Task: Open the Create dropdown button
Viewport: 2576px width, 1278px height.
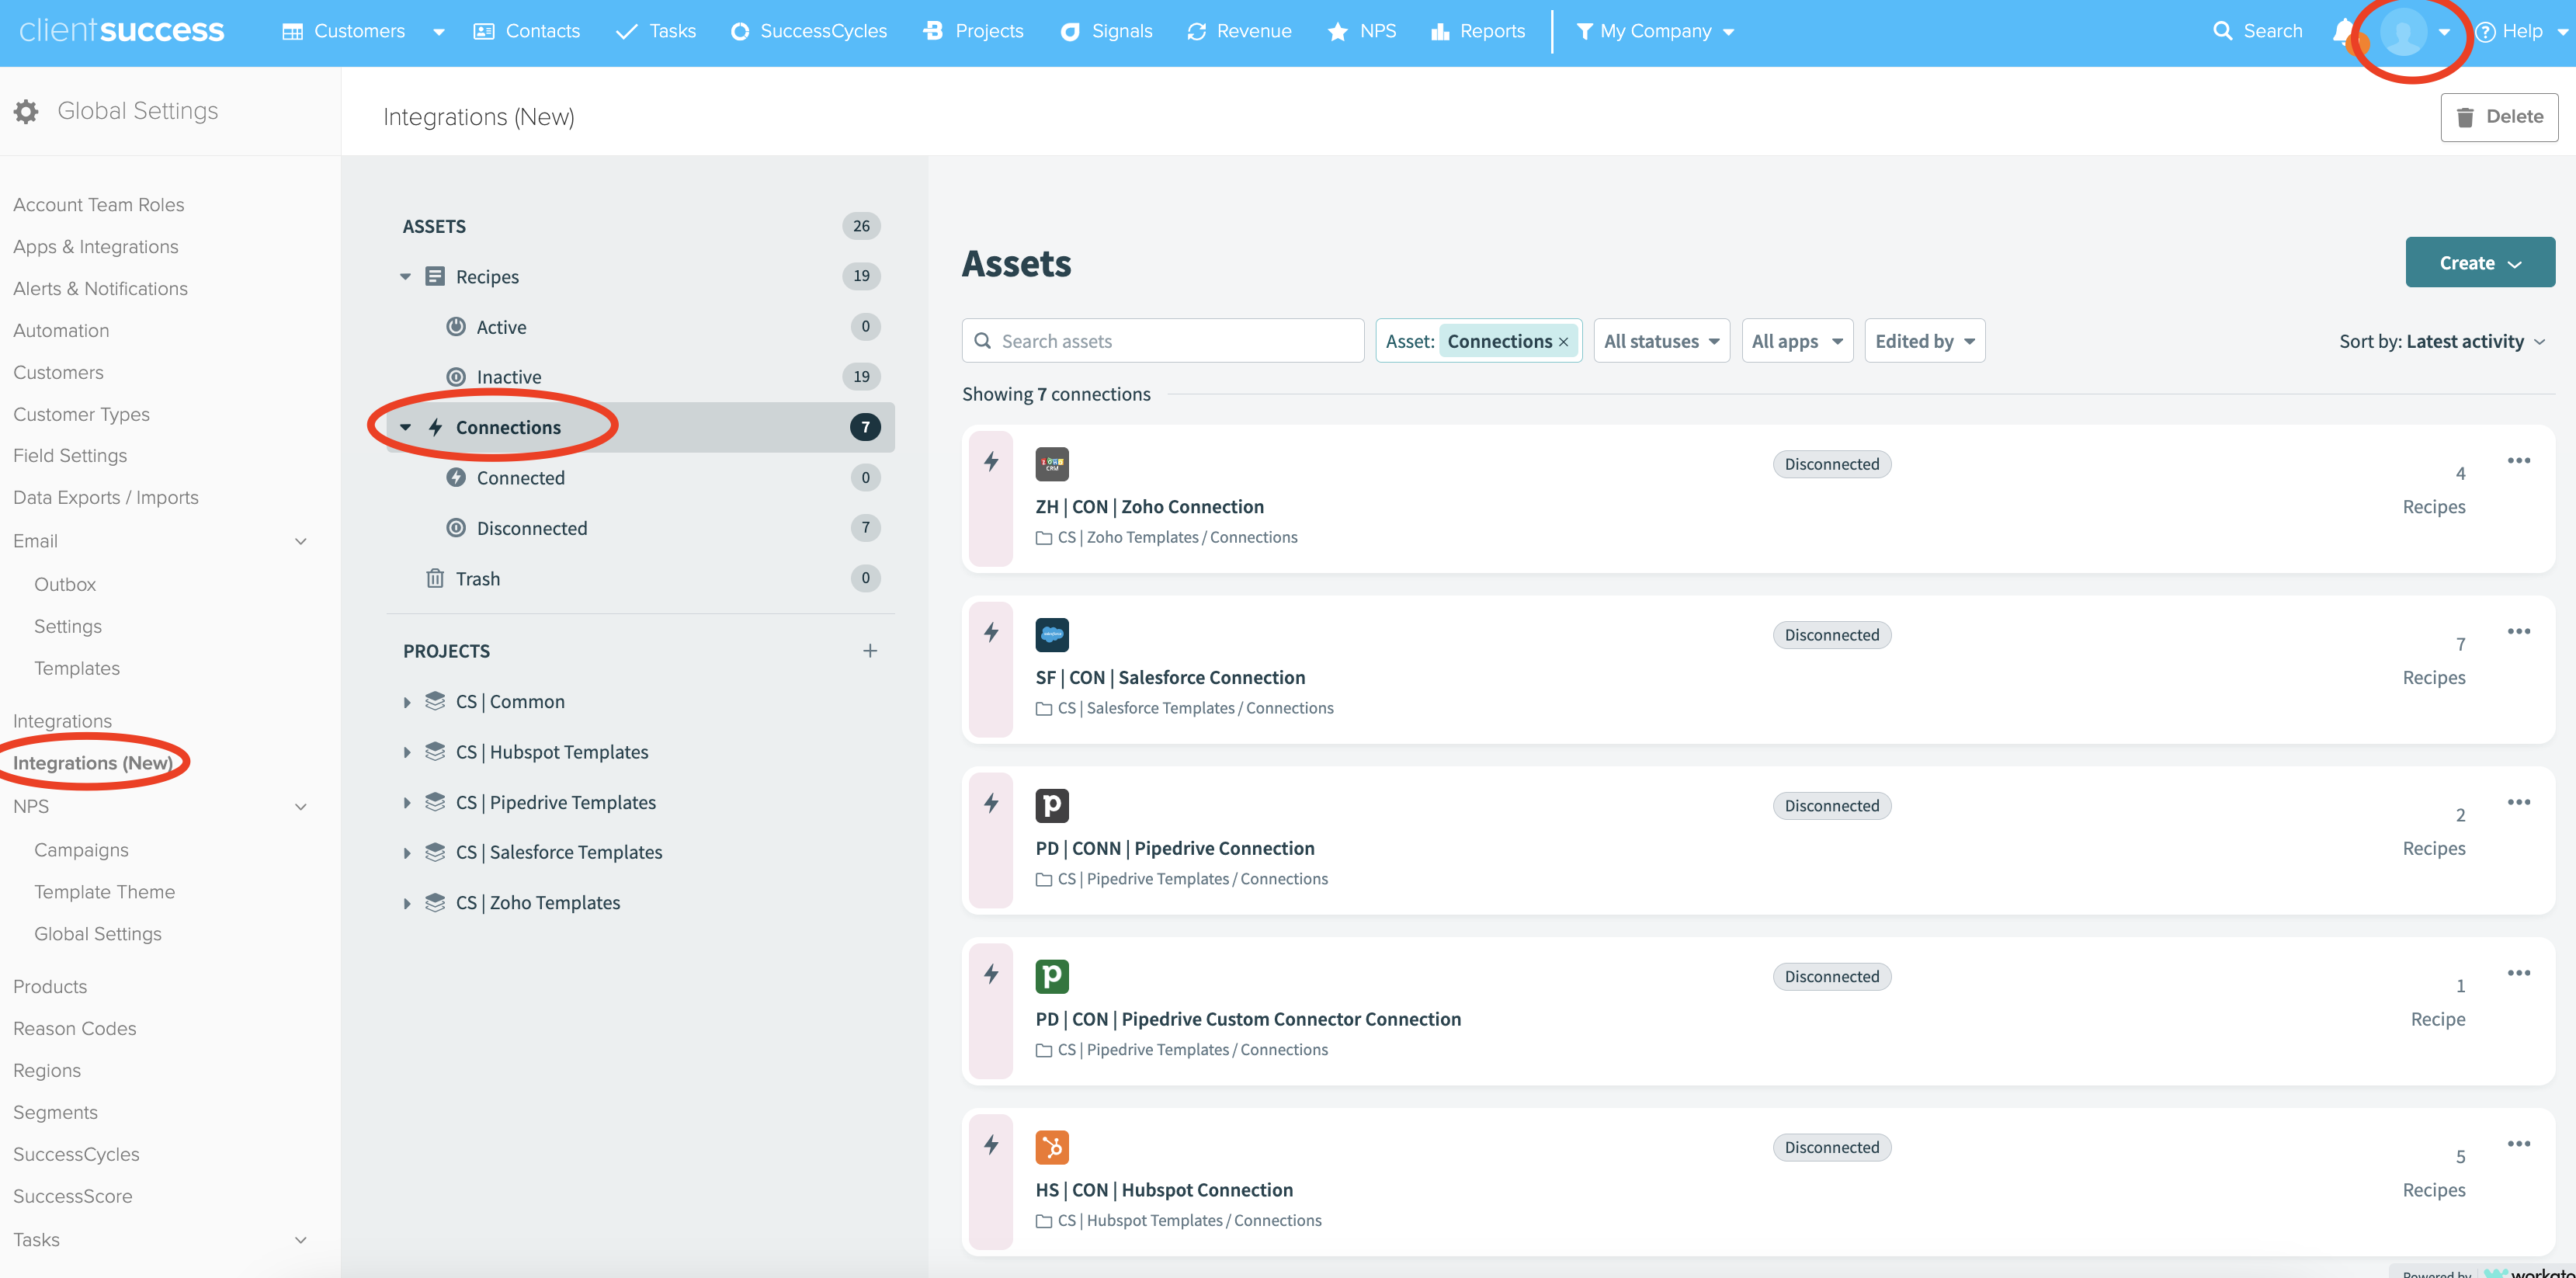Action: [2480, 263]
